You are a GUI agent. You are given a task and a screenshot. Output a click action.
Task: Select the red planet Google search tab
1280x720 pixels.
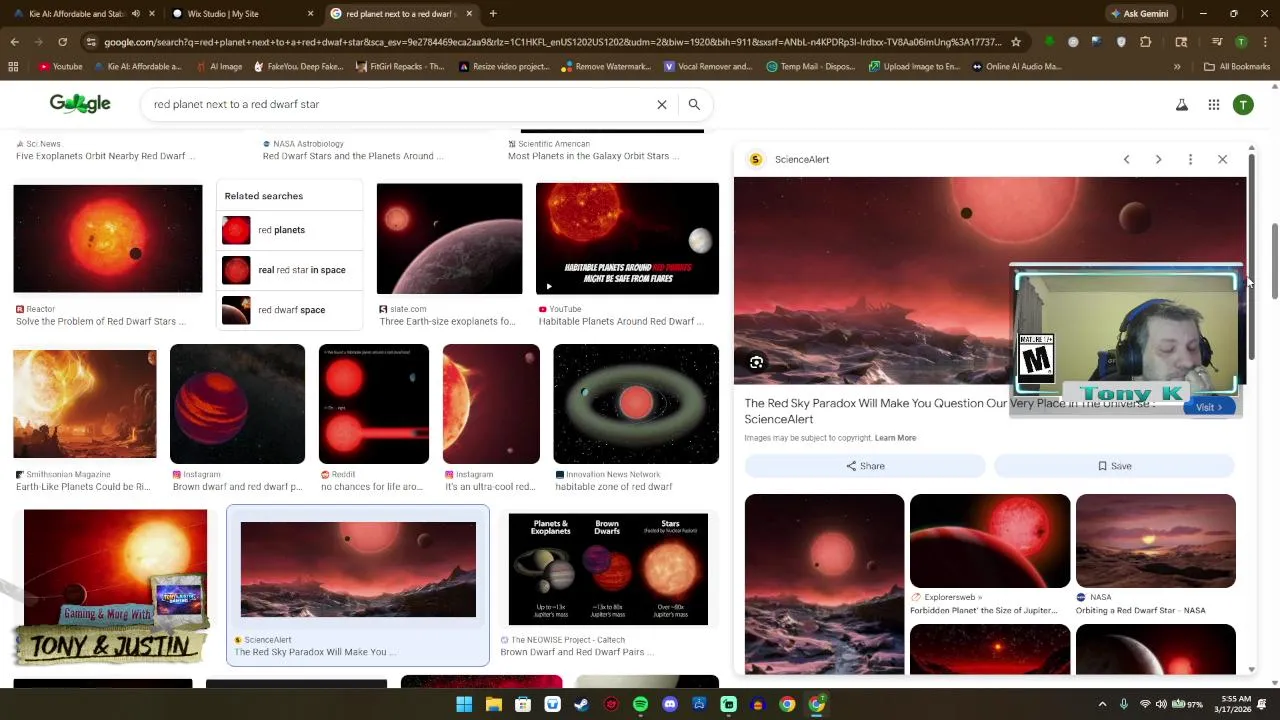[x=400, y=14]
